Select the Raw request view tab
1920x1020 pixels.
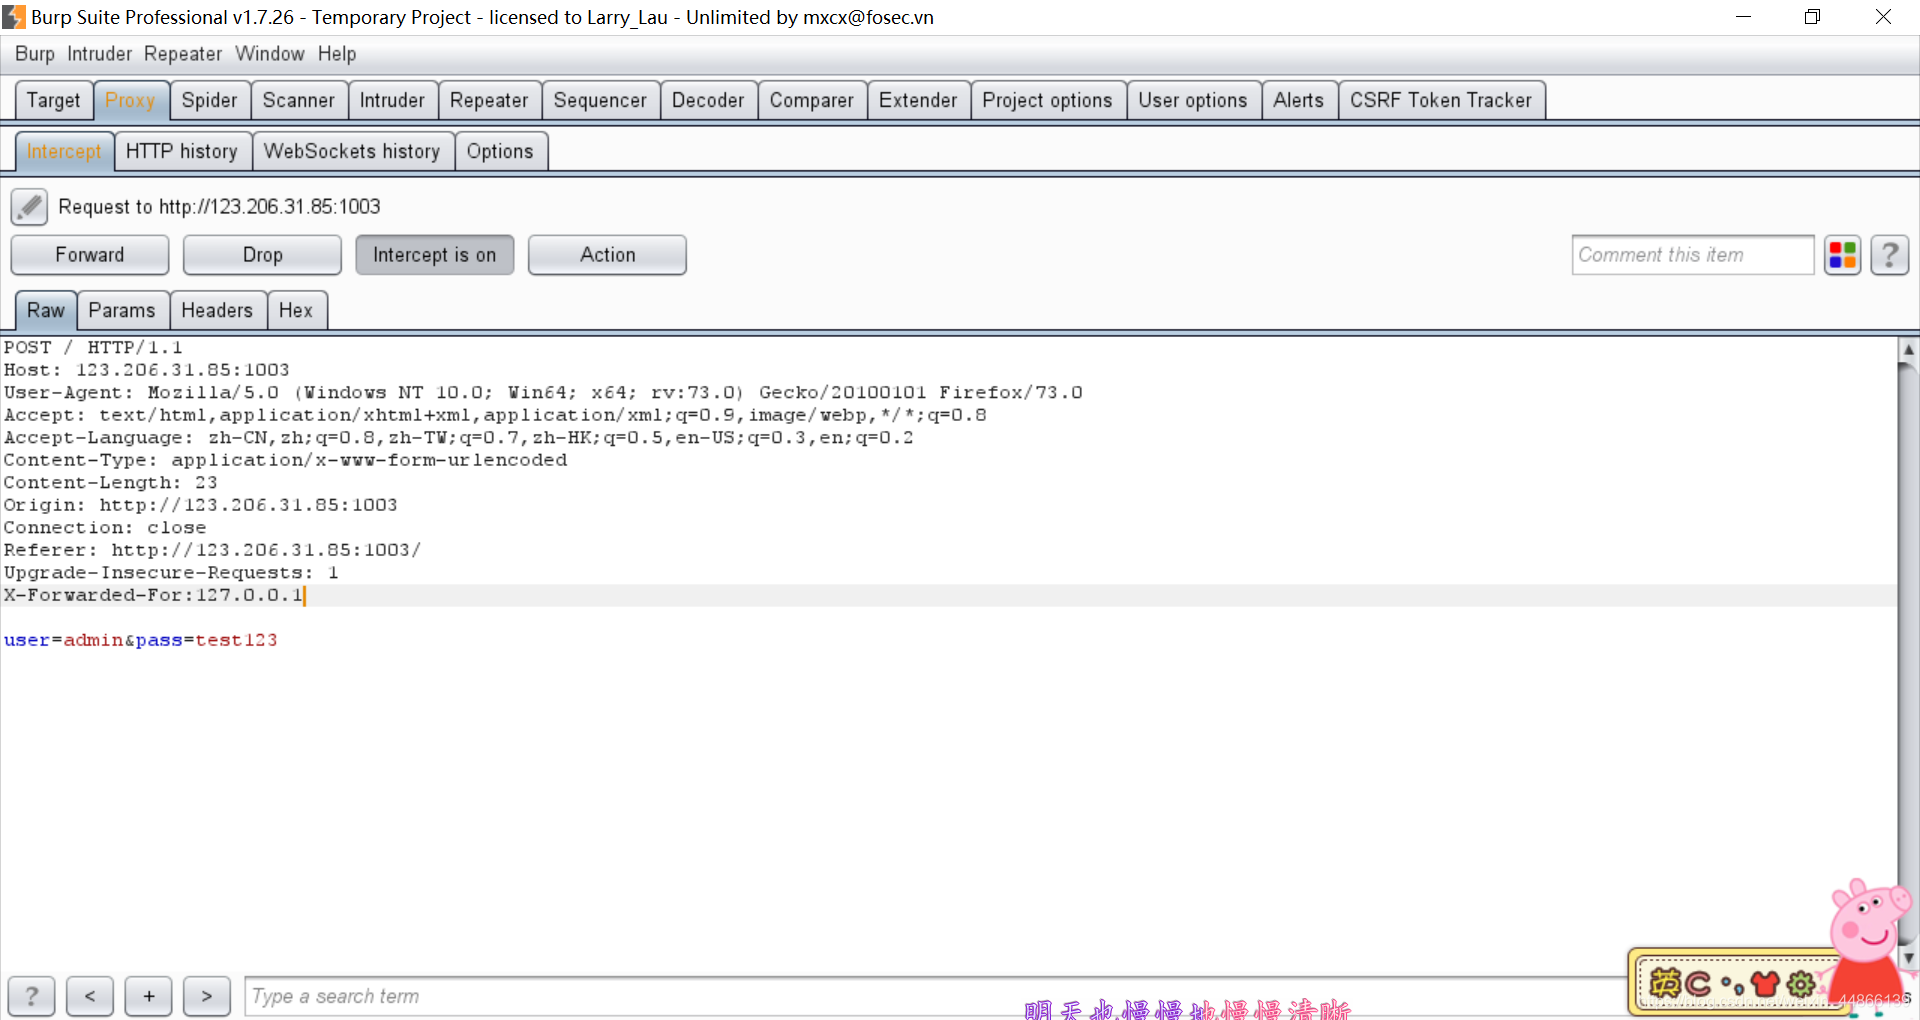click(46, 310)
